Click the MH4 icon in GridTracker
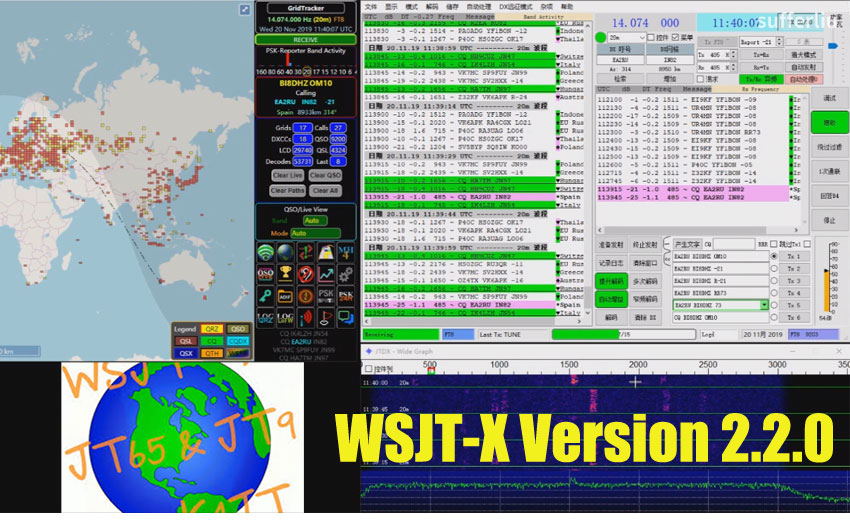Image resolution: width=850 pixels, height=525 pixels. coord(346,253)
